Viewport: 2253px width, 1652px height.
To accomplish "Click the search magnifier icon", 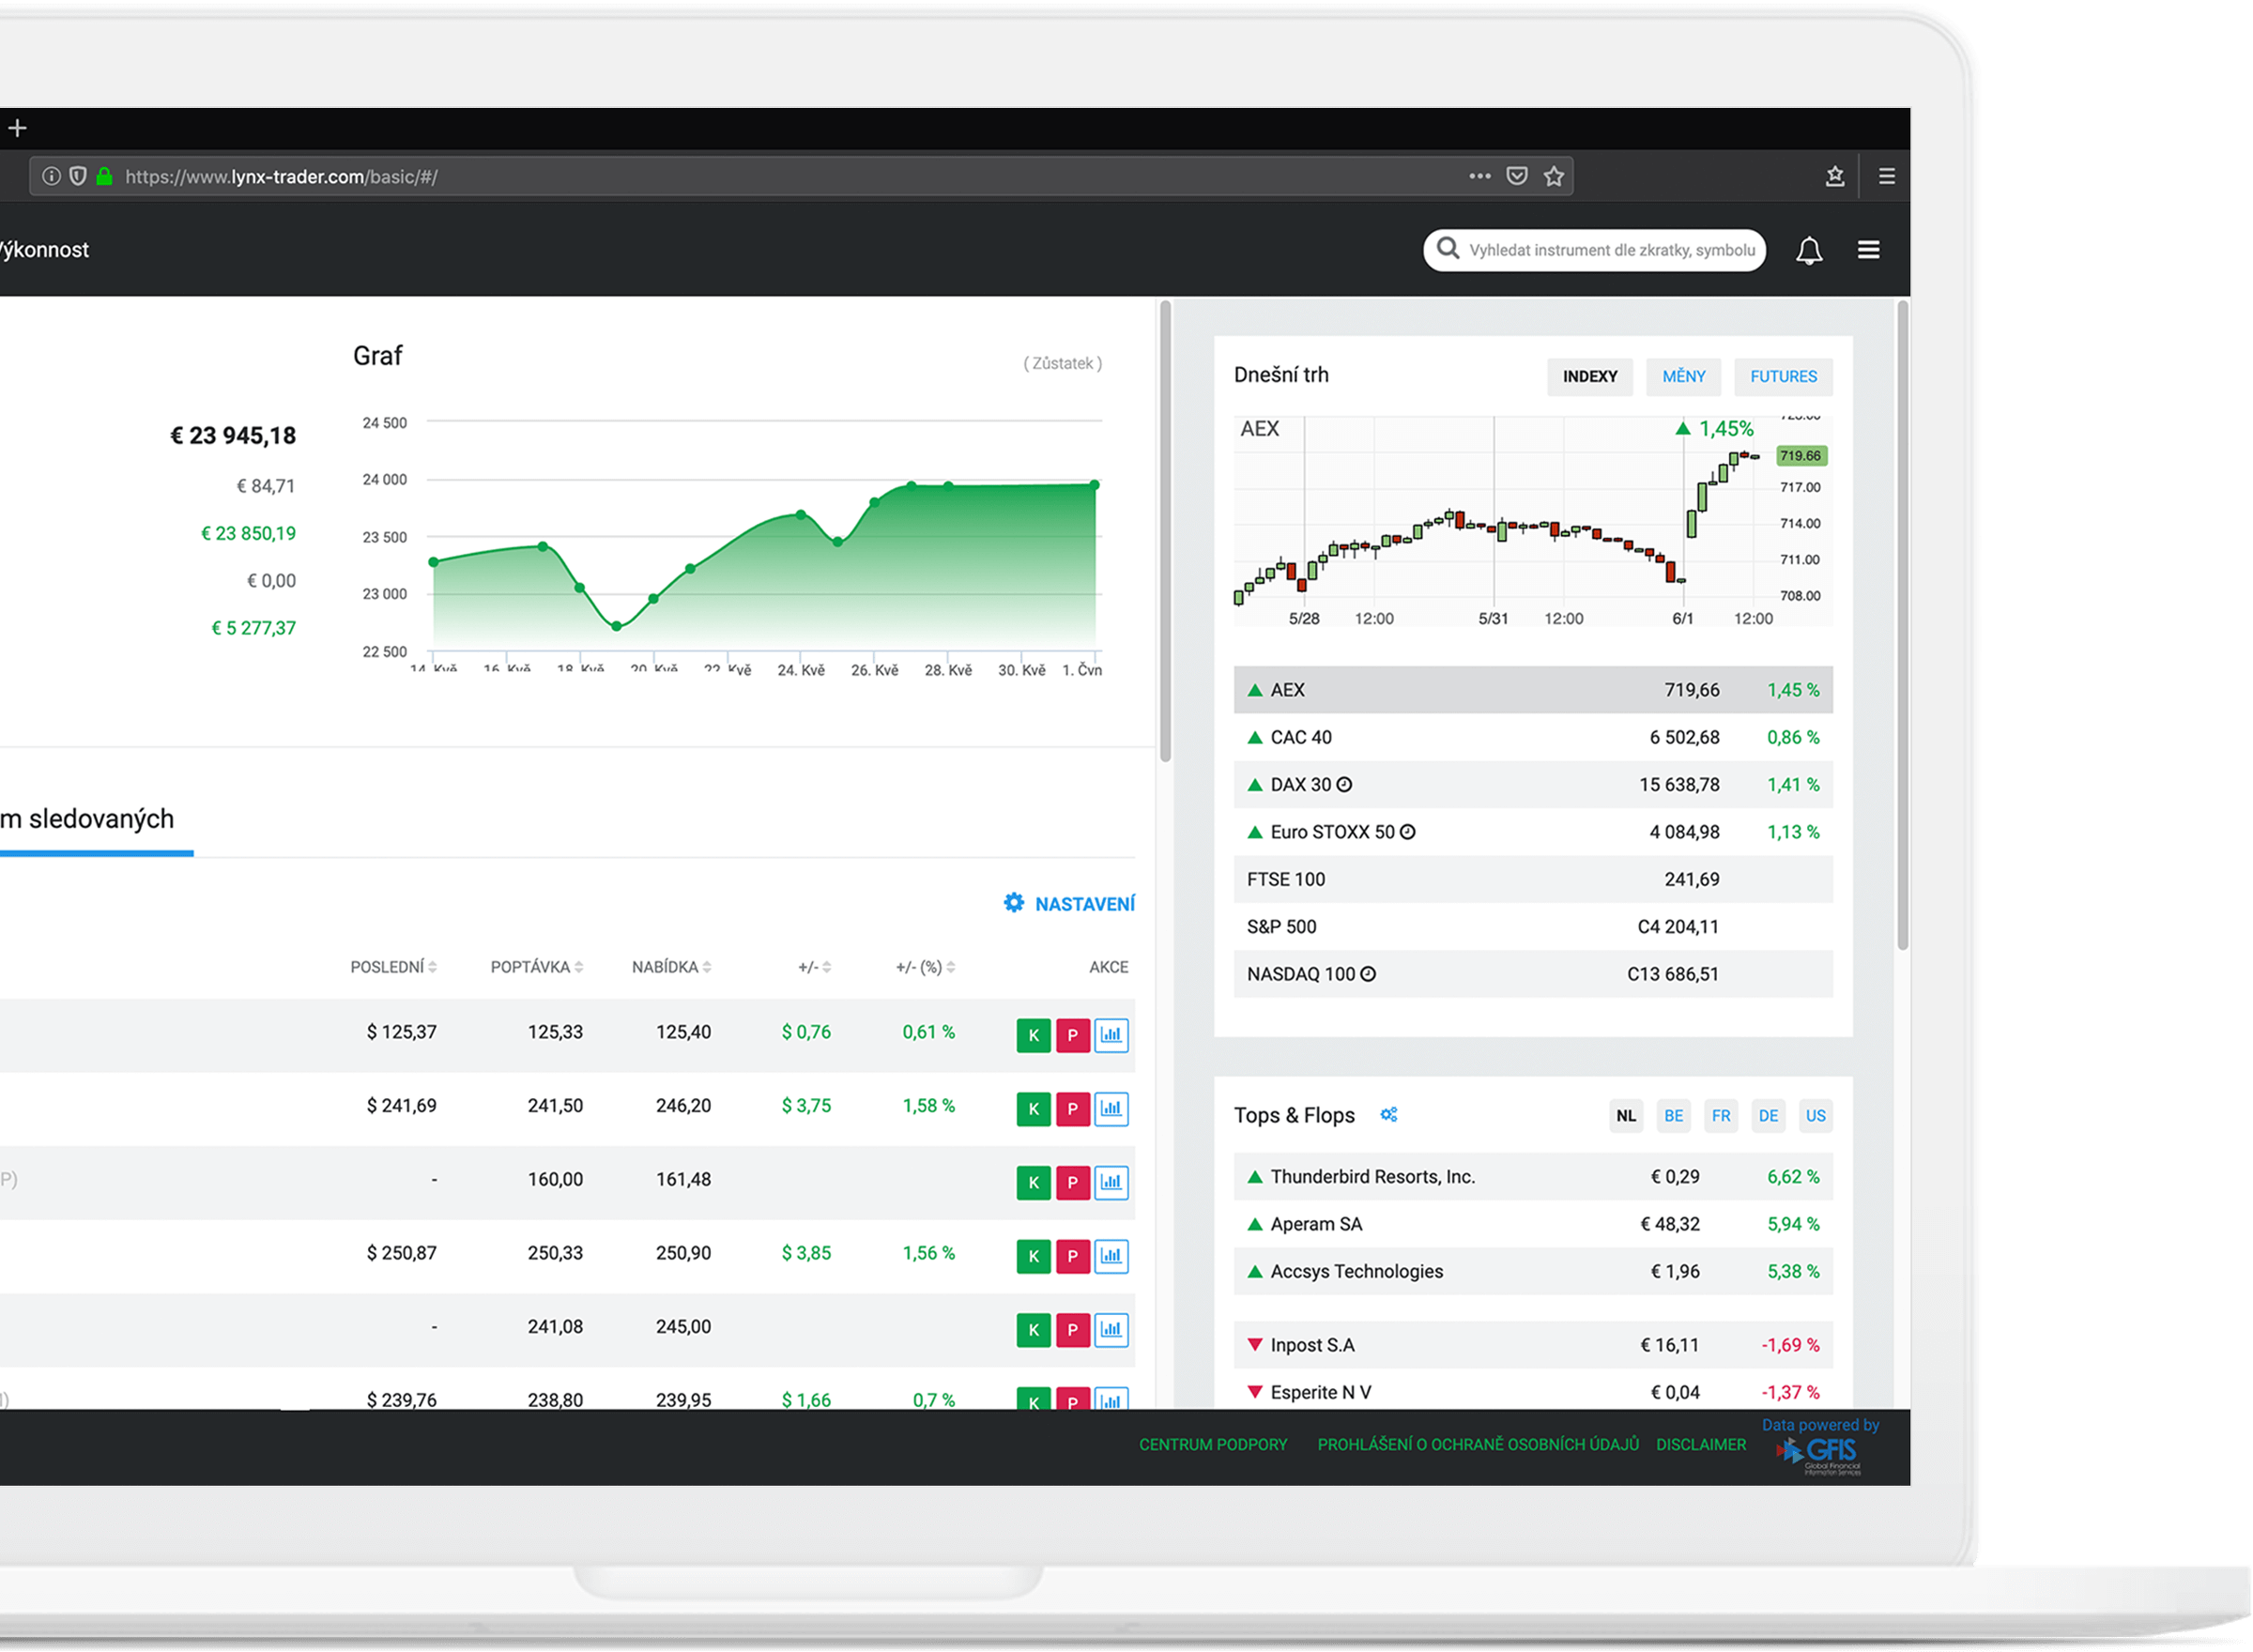I will (x=1447, y=248).
